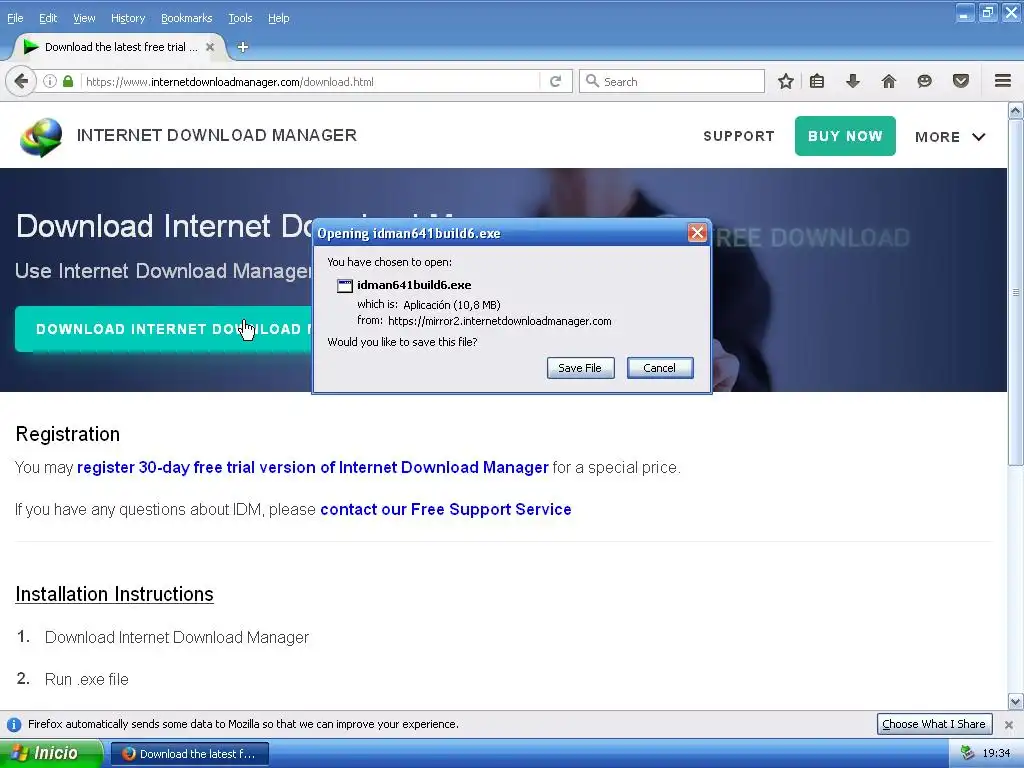Screen dimensions: 1024x768
Task: Open the History menu
Action: (x=128, y=18)
